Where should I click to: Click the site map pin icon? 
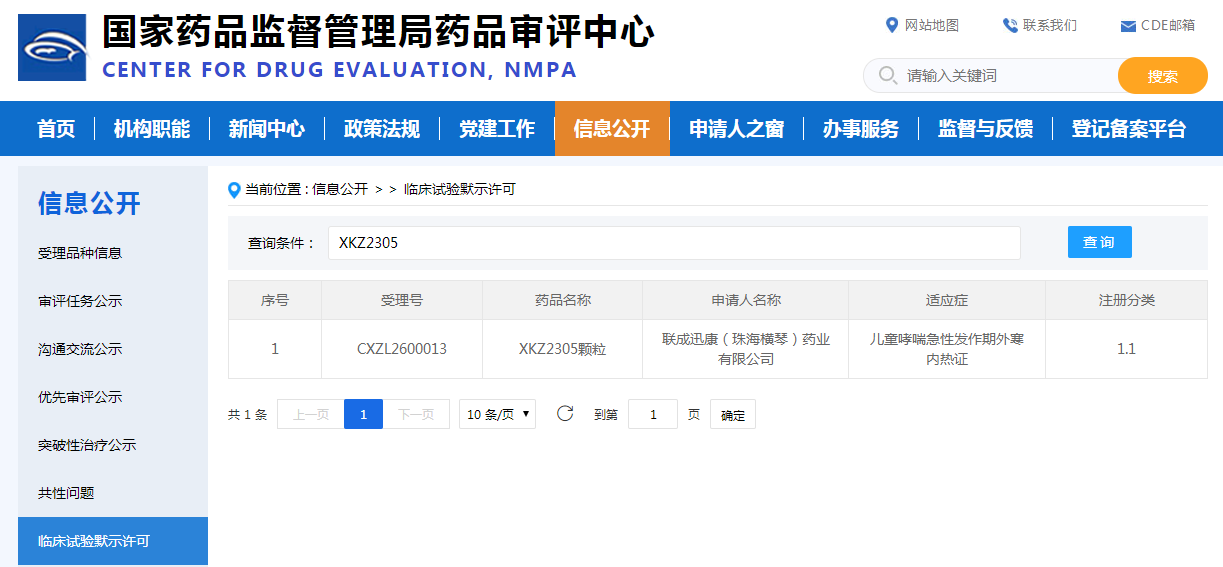point(892,25)
